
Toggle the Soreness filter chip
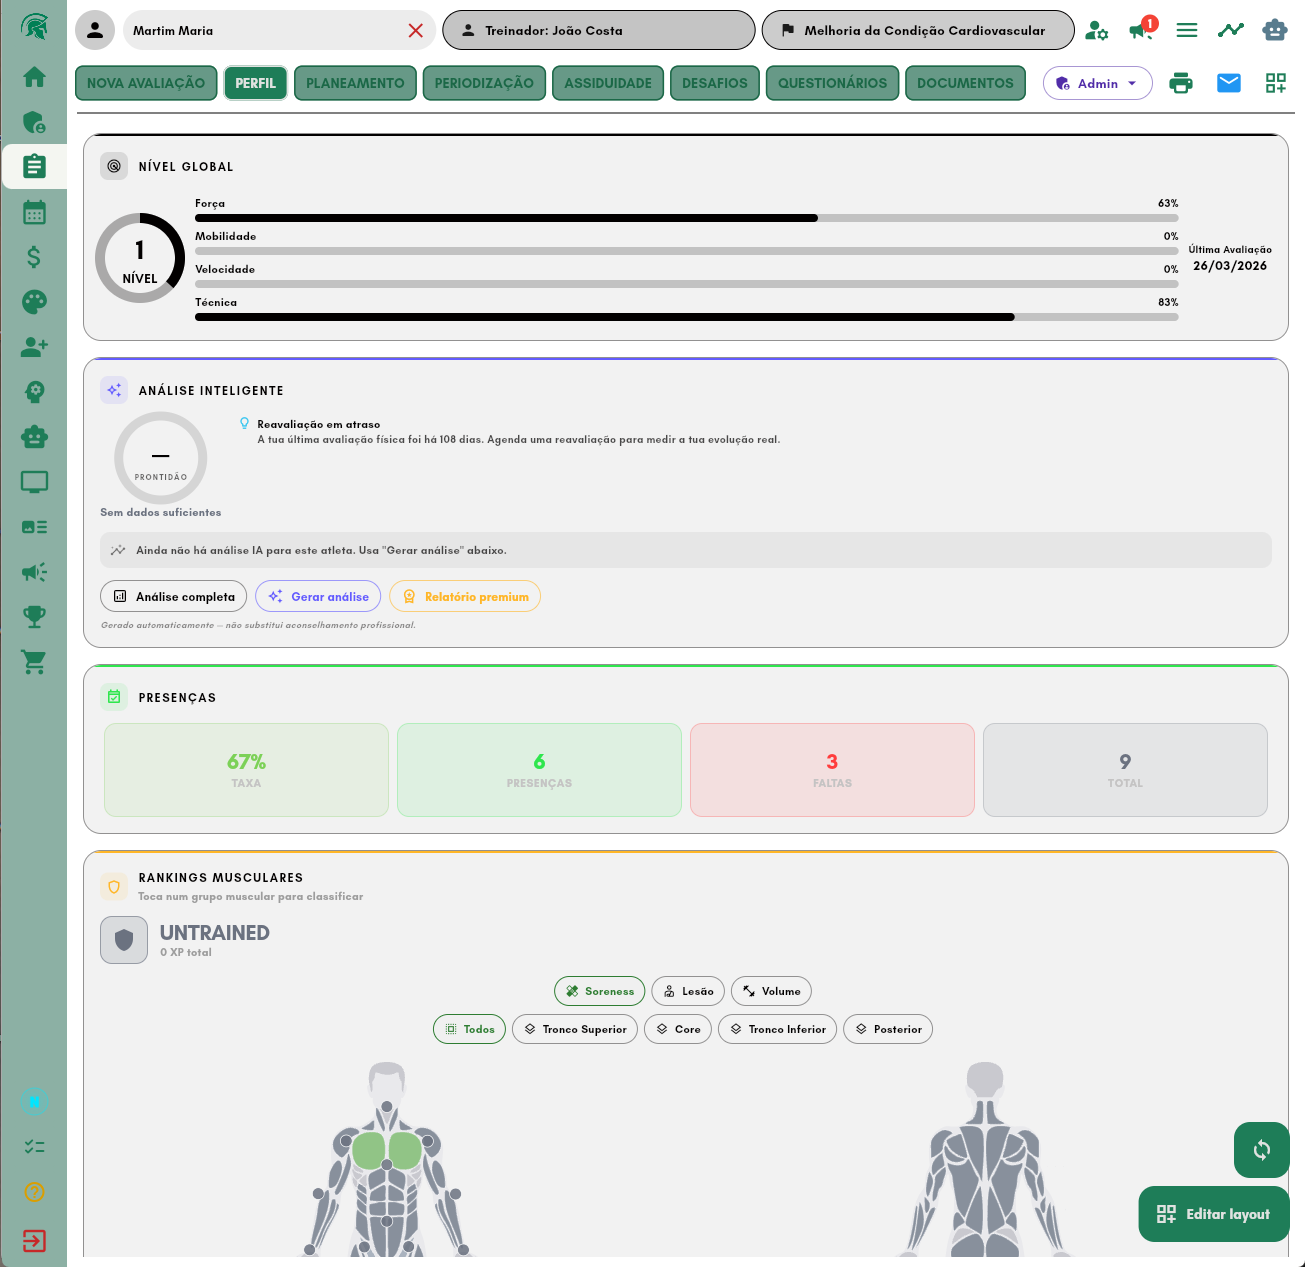600,991
